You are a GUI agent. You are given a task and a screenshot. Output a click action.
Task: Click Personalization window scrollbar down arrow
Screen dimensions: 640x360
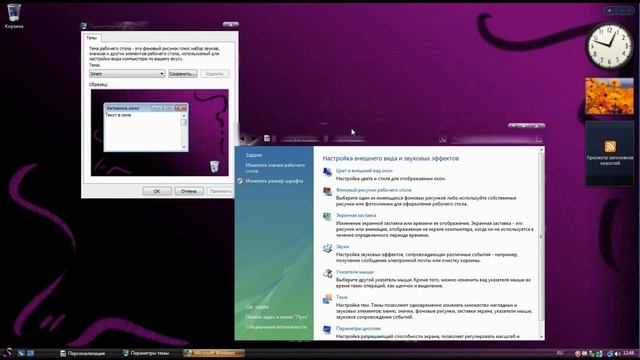(542, 337)
